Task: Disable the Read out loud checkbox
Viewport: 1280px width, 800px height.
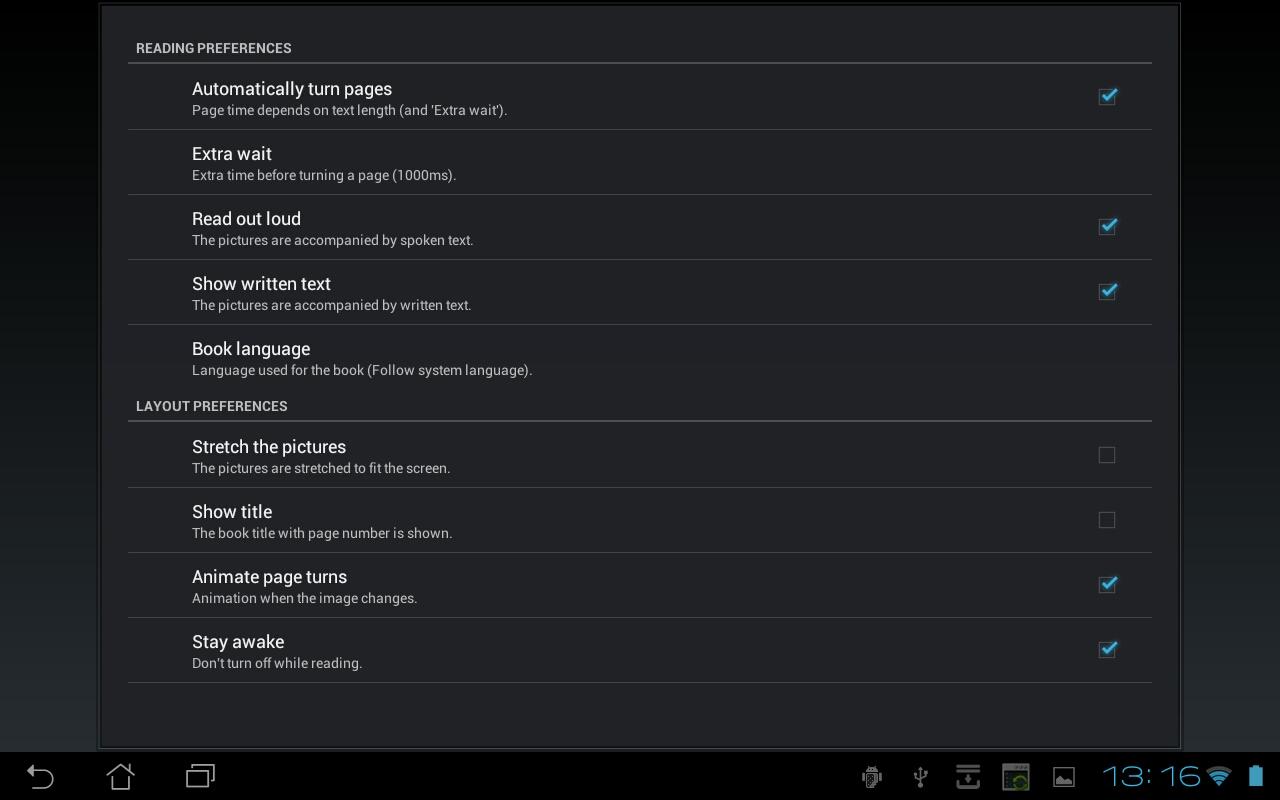Action: 1107,226
